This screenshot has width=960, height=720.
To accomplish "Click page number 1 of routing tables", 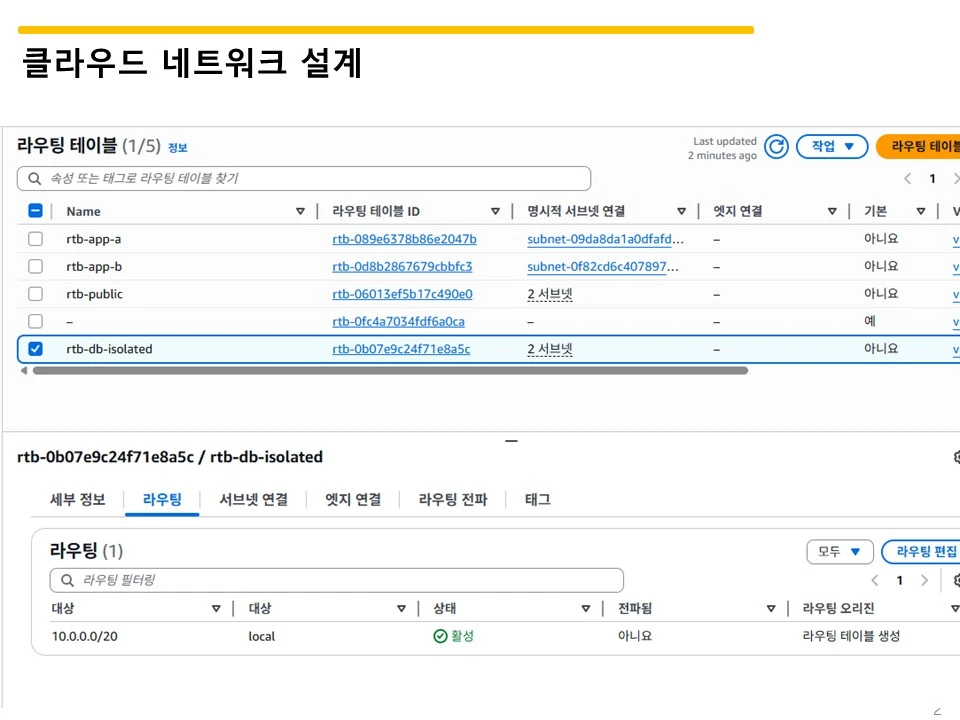I will tap(932, 179).
